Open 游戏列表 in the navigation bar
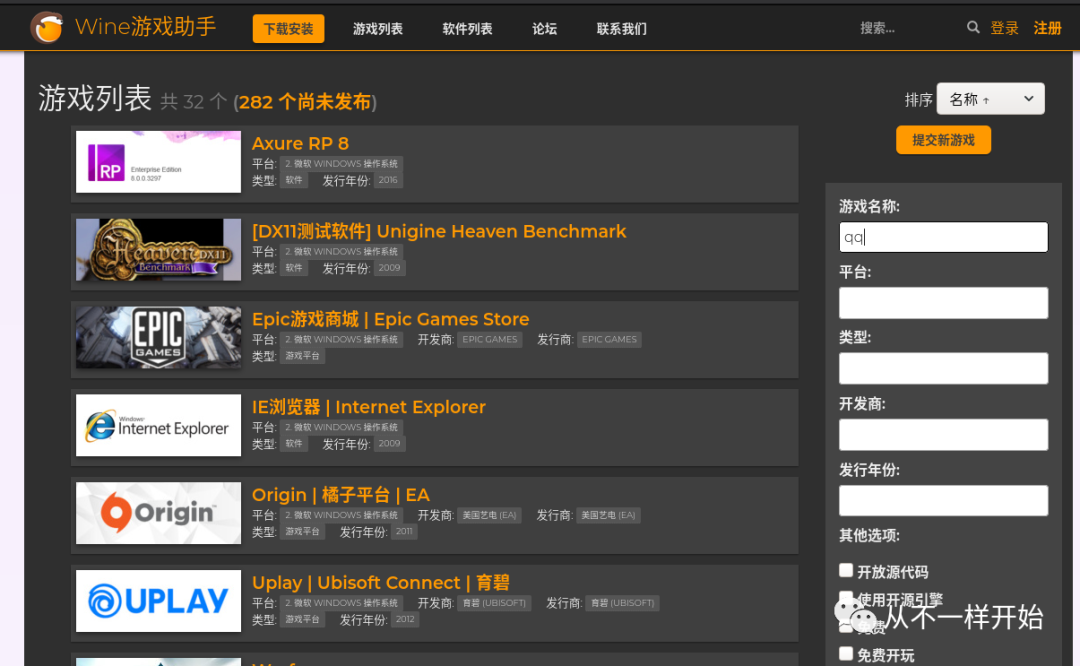This screenshot has height=666, width=1080. pyautogui.click(x=378, y=29)
